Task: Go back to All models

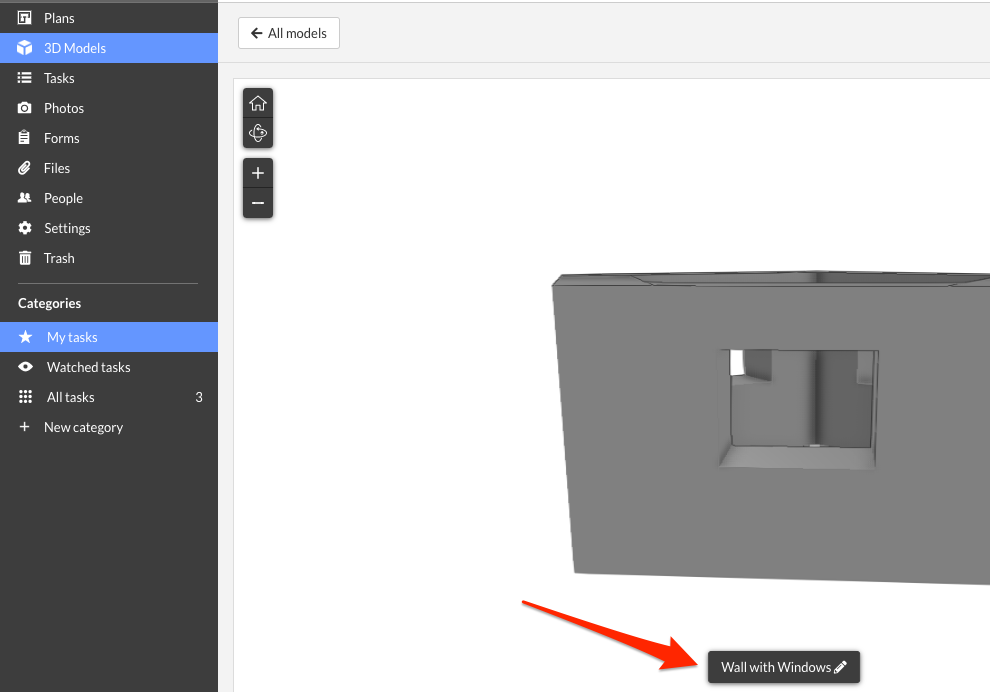Action: pyautogui.click(x=289, y=33)
